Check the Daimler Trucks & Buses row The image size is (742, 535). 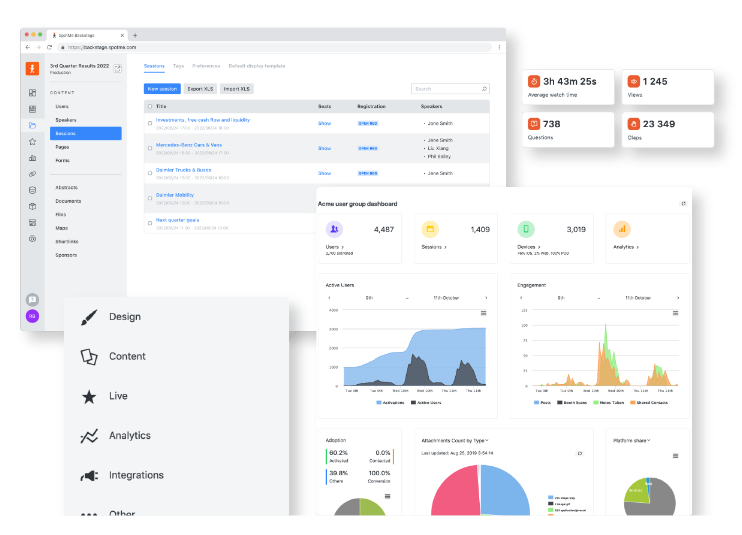pos(150,173)
